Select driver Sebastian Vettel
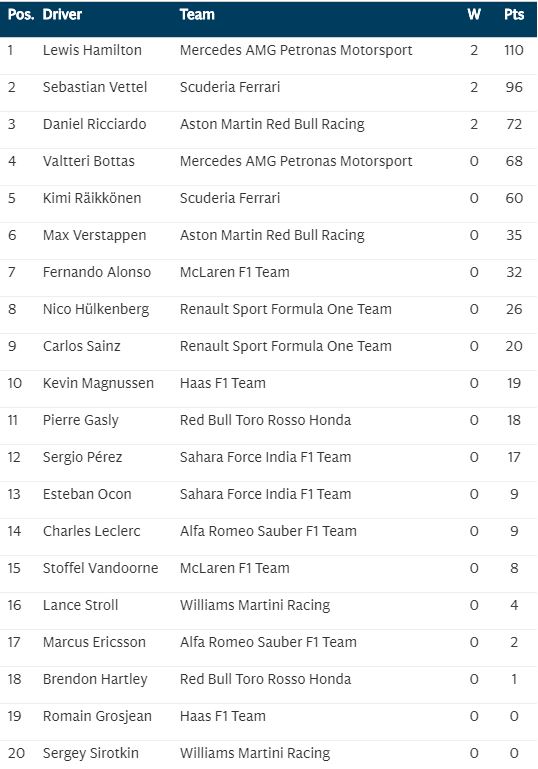This screenshot has width=538, height=769. (x=95, y=87)
